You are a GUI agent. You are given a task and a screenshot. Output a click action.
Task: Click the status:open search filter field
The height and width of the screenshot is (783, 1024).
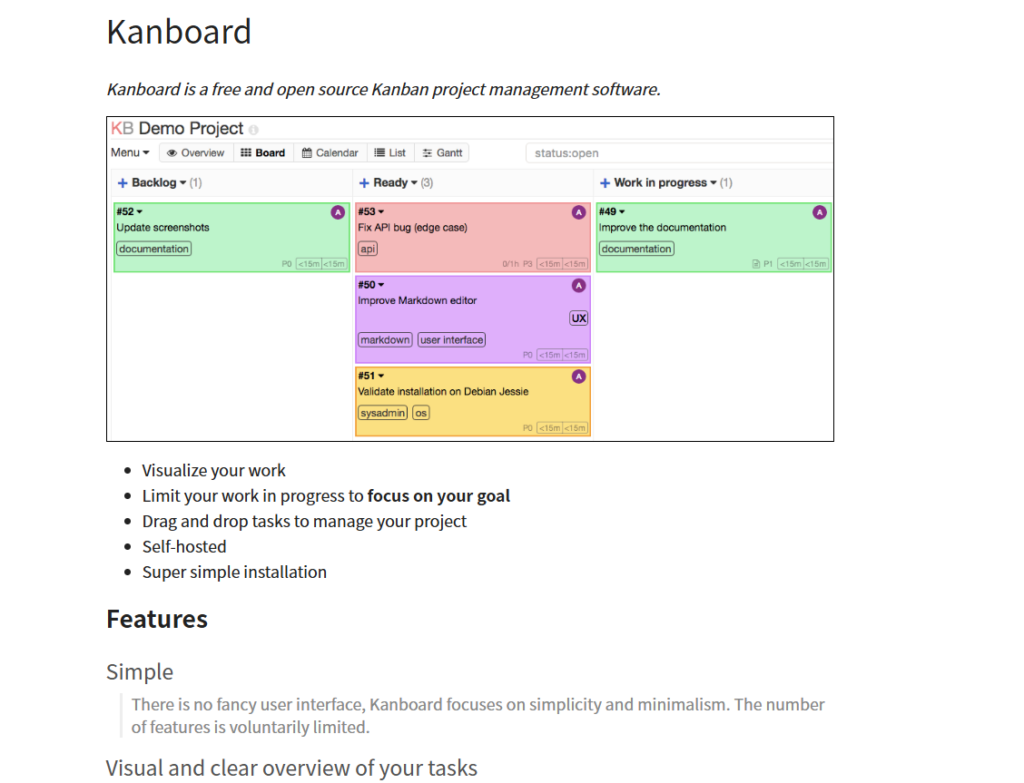click(678, 153)
